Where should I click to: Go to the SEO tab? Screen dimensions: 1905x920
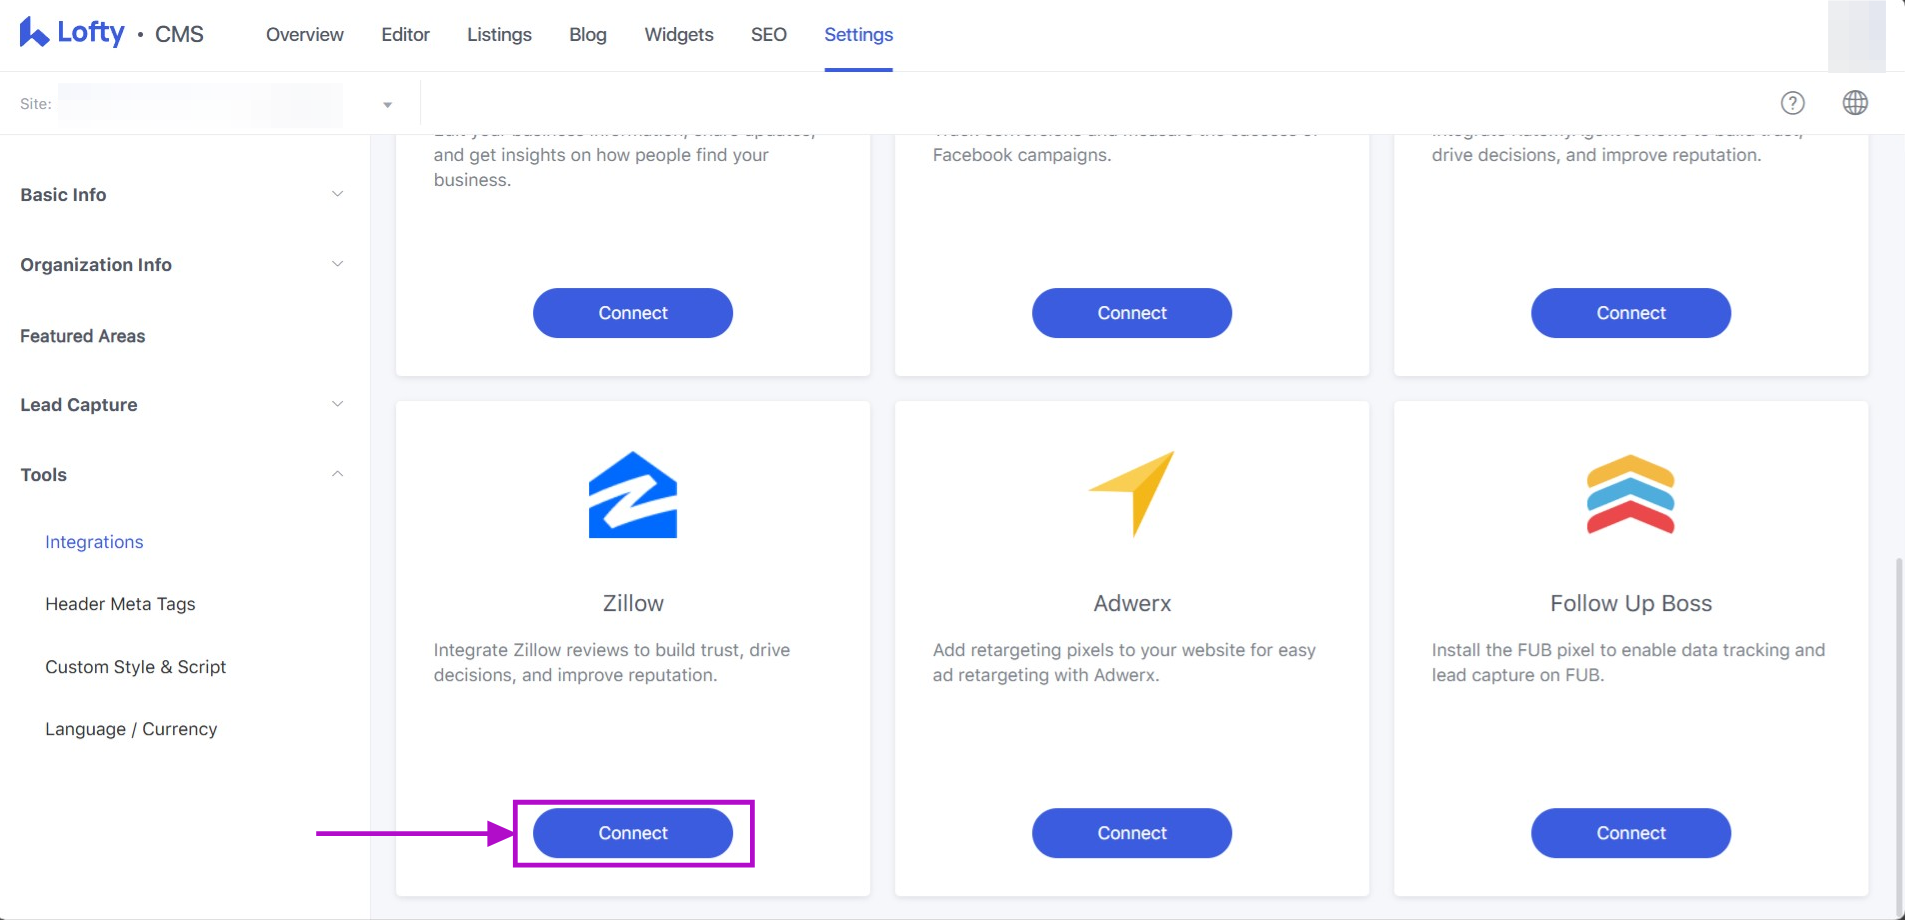768,35
